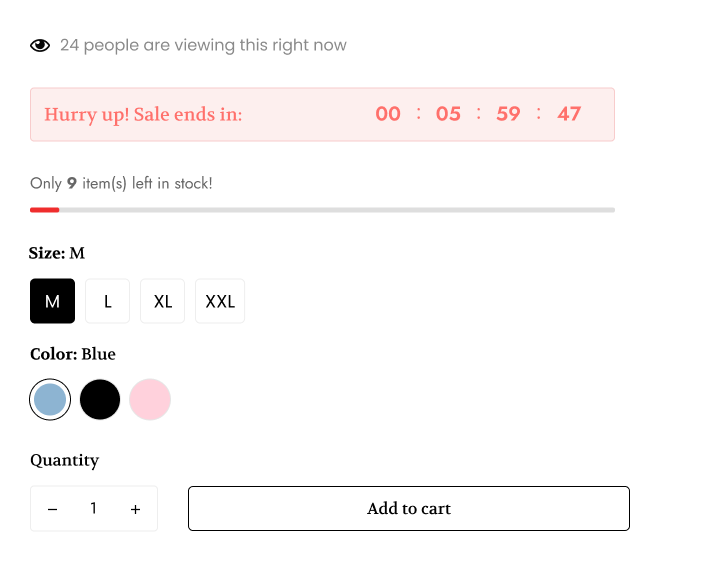Click the items left in stock text
This screenshot has height=578, width=701.
(x=121, y=183)
